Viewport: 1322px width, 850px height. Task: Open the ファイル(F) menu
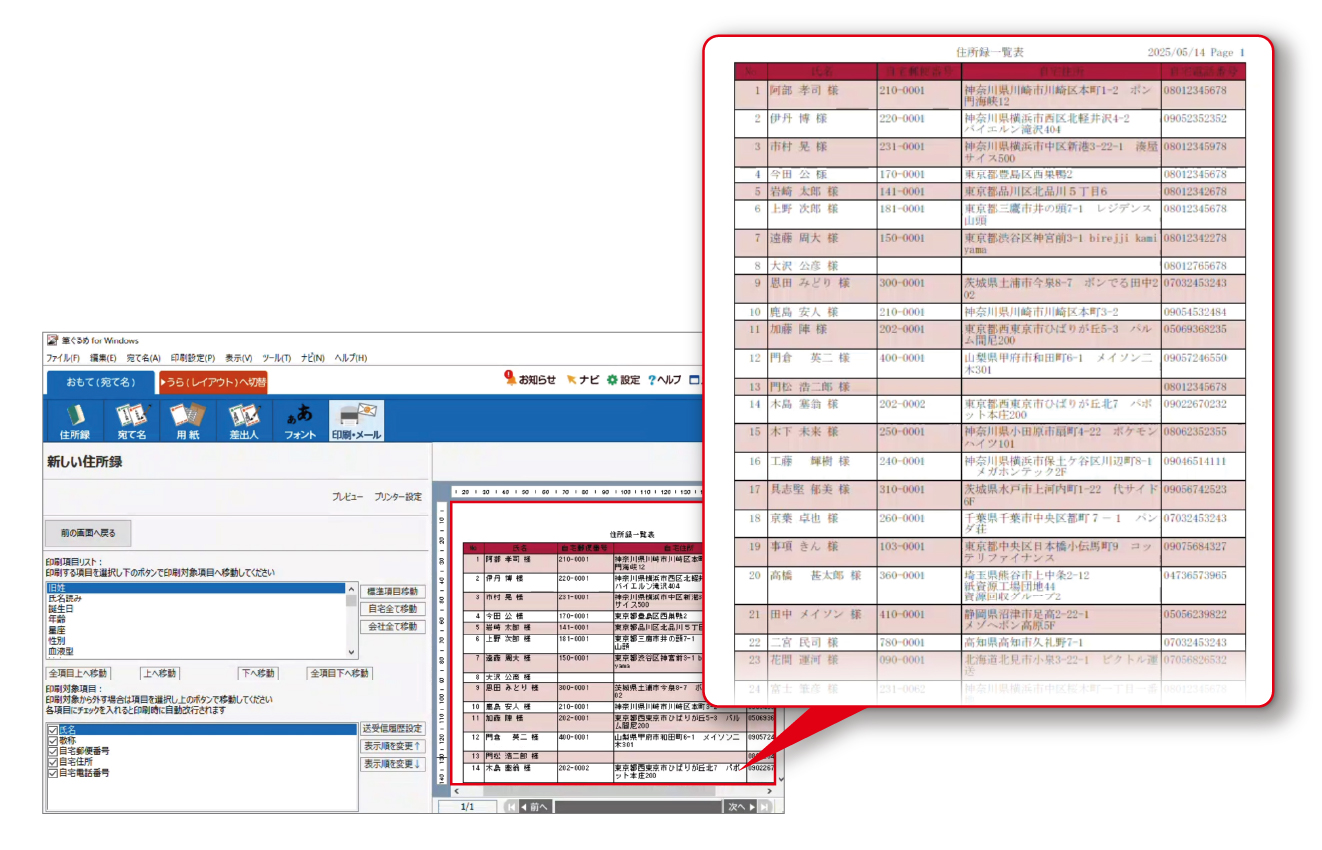click(x=62, y=358)
